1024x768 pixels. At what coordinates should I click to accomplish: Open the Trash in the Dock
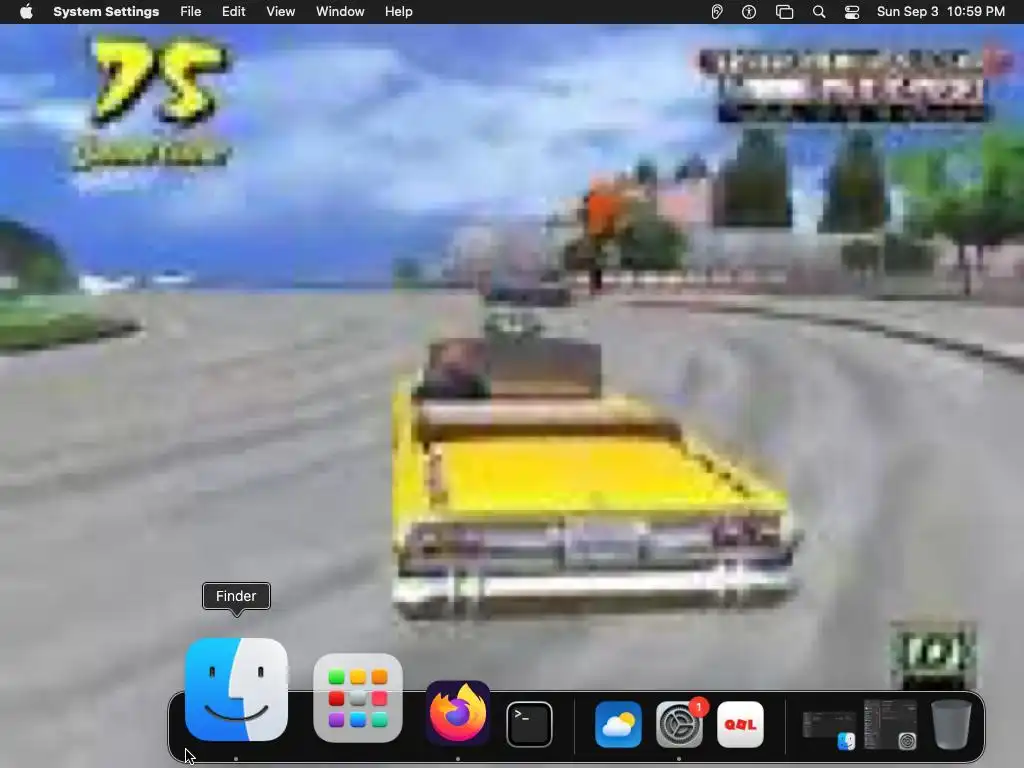click(951, 724)
